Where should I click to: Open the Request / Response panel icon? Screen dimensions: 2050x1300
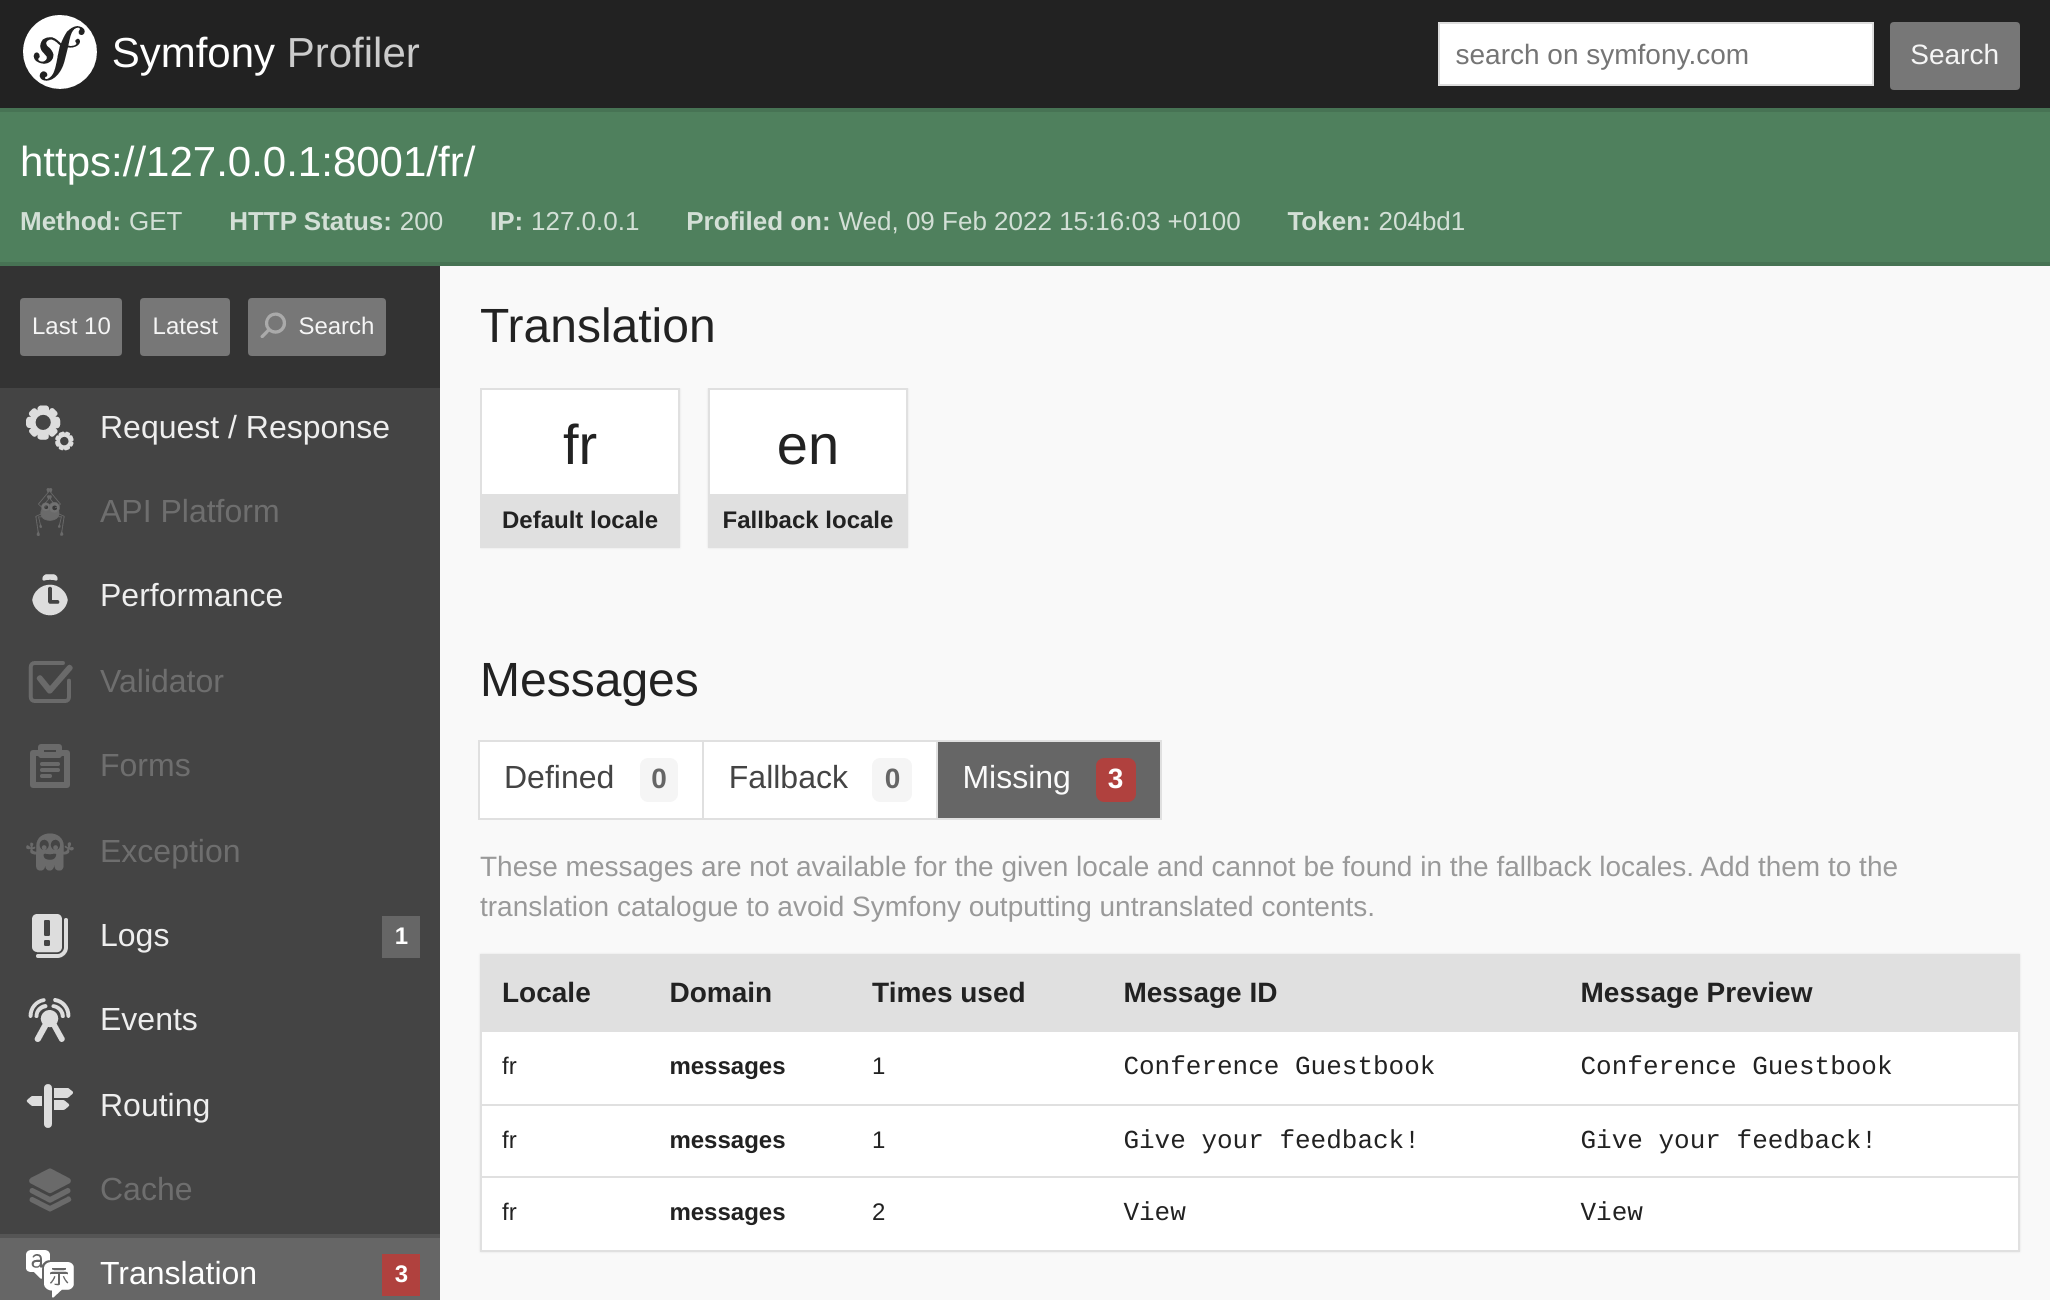pos(48,427)
